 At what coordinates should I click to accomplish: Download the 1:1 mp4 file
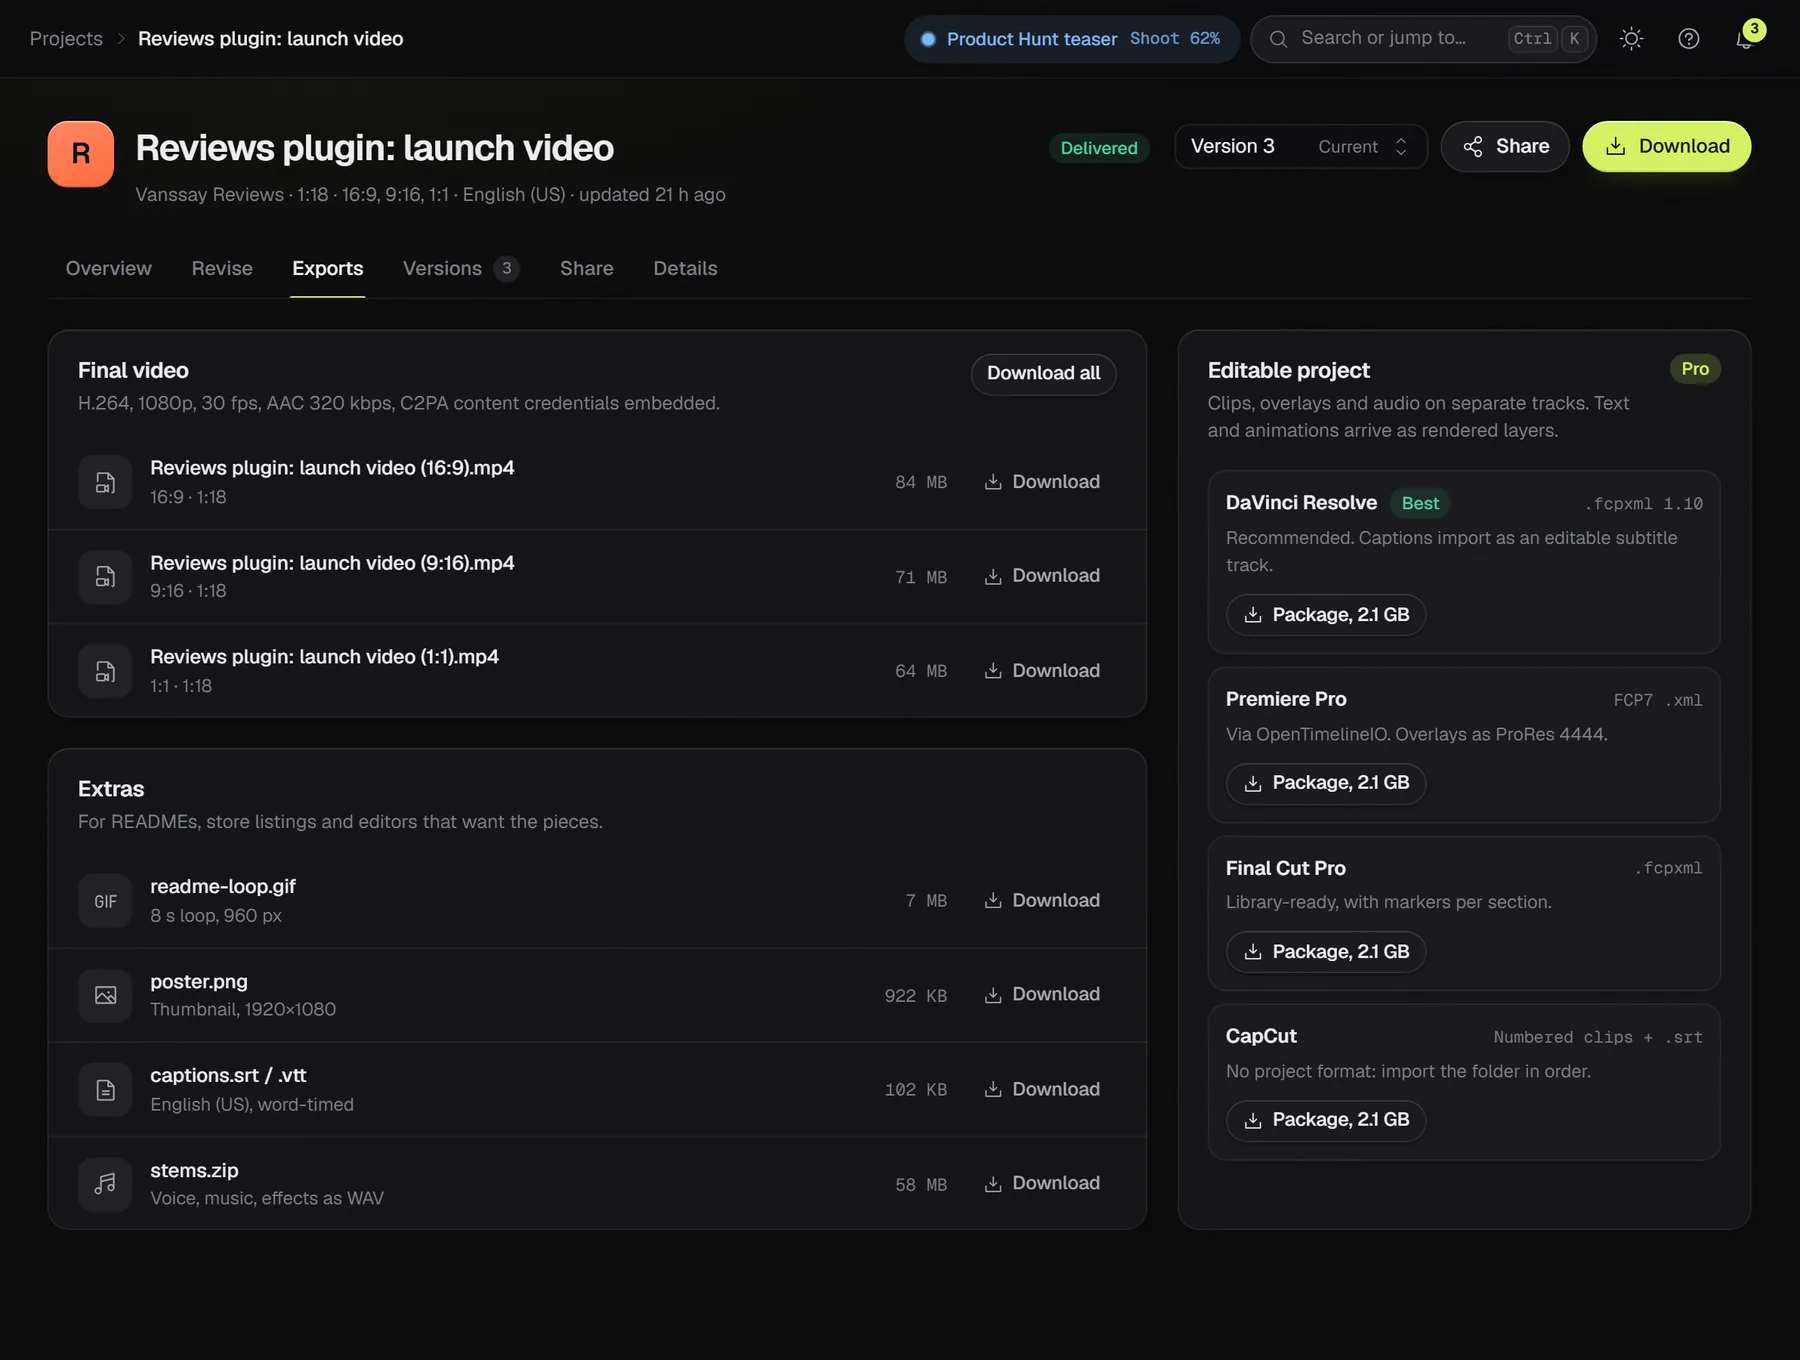(x=1042, y=671)
